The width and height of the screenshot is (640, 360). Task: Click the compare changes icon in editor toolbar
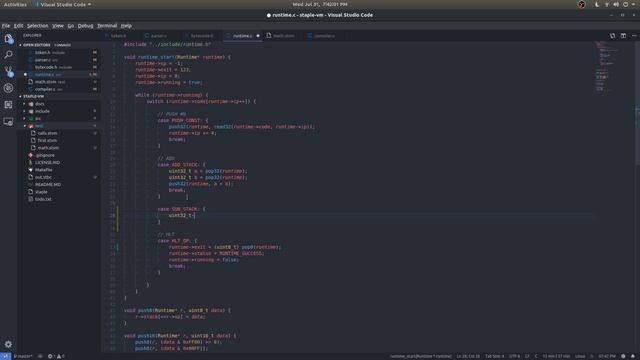click(612, 36)
